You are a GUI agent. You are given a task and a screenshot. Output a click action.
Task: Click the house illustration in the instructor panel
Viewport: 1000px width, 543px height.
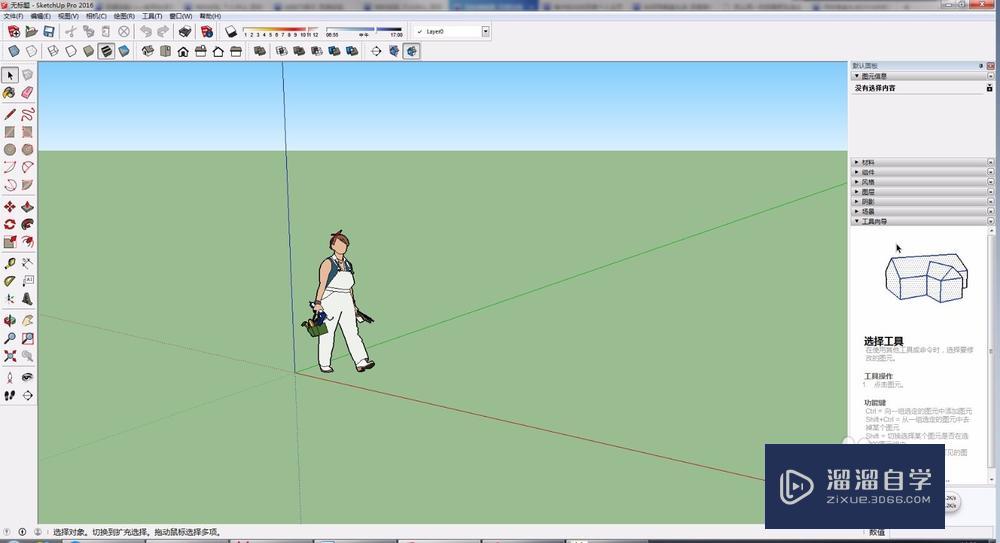click(x=927, y=278)
